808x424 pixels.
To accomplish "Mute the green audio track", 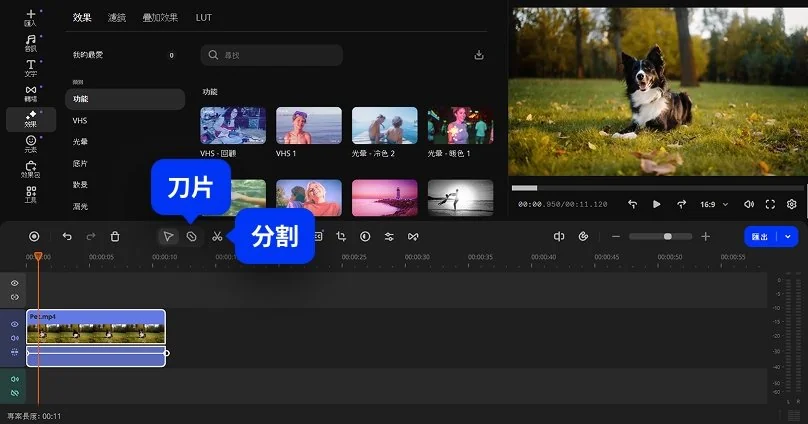I will click(14, 379).
